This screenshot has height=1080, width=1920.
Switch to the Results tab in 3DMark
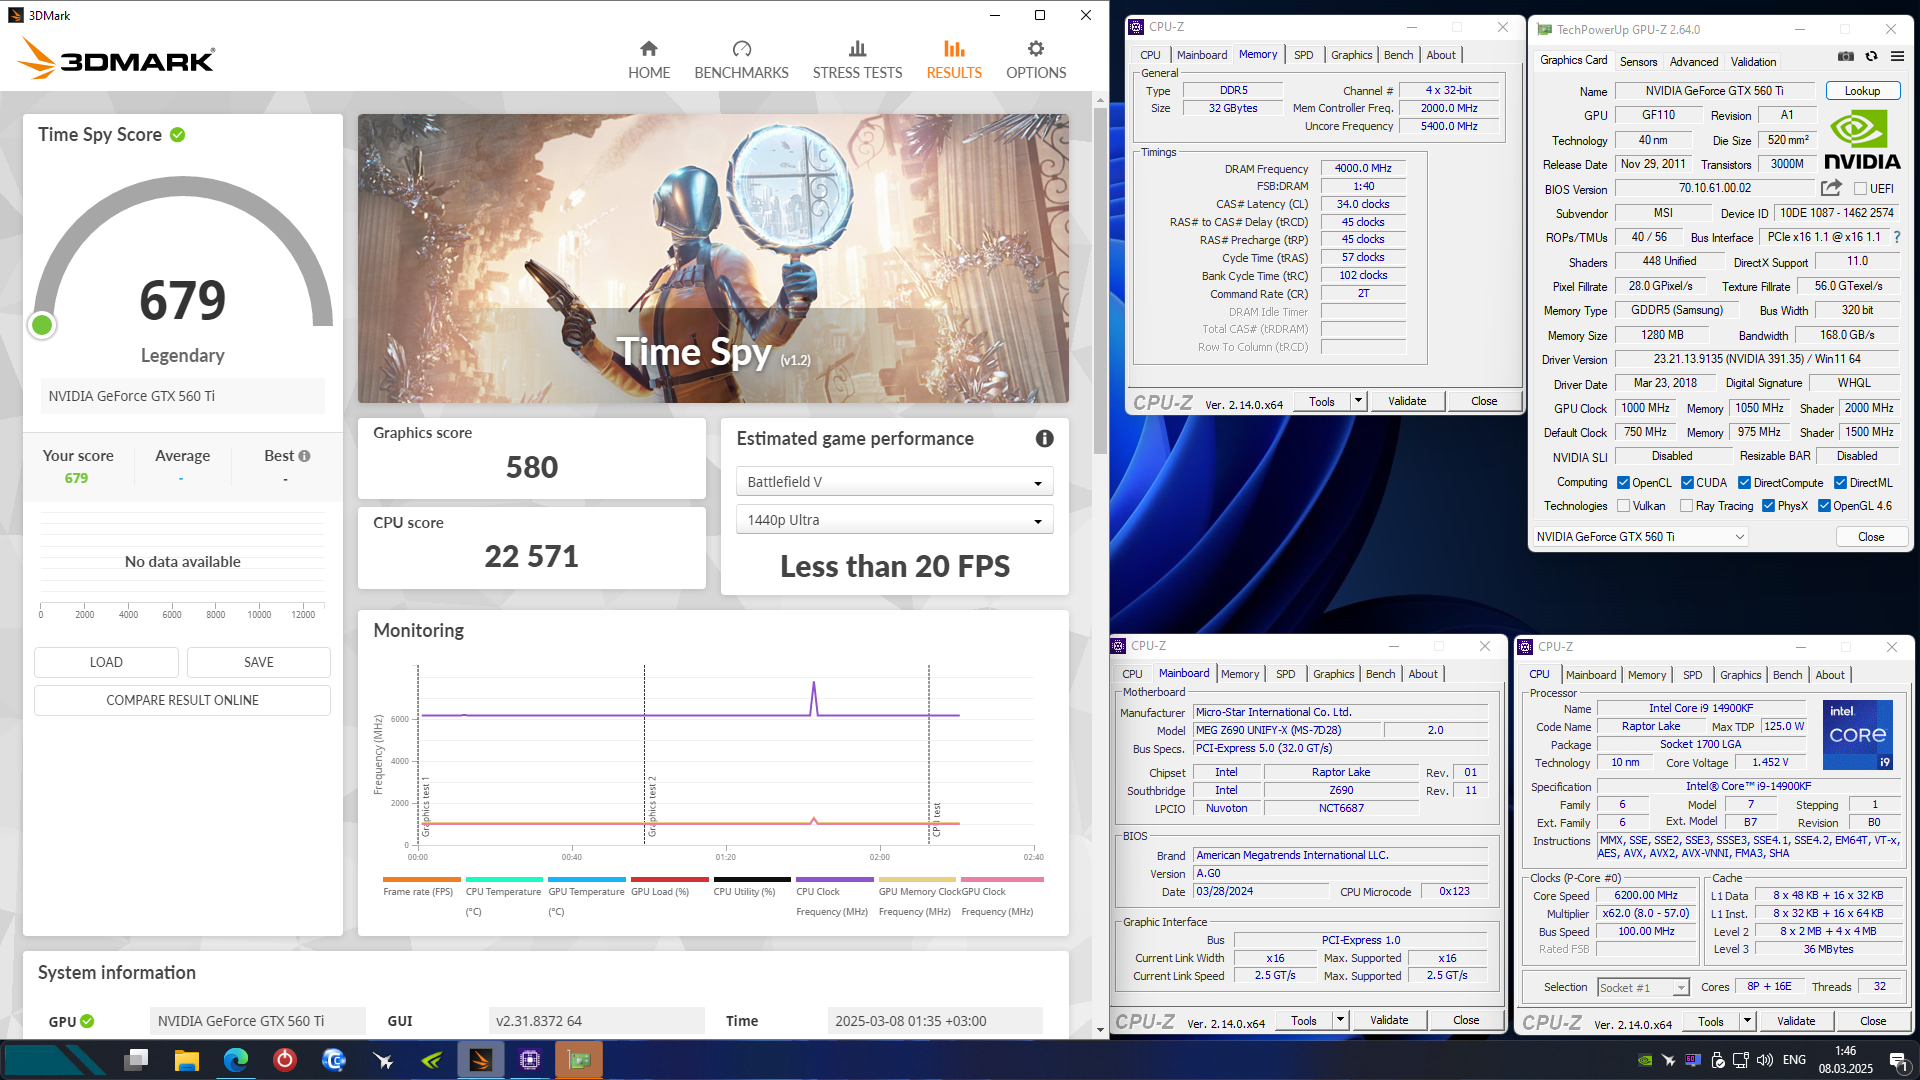pyautogui.click(x=954, y=60)
